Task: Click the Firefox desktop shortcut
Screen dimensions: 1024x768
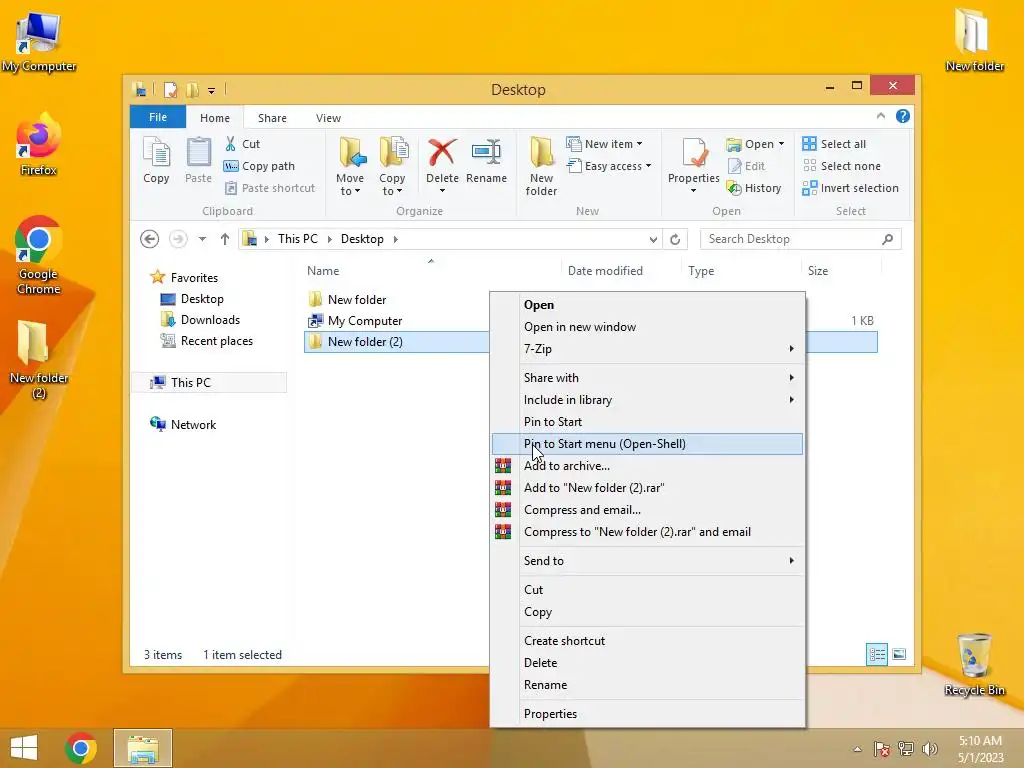Action: 39,145
